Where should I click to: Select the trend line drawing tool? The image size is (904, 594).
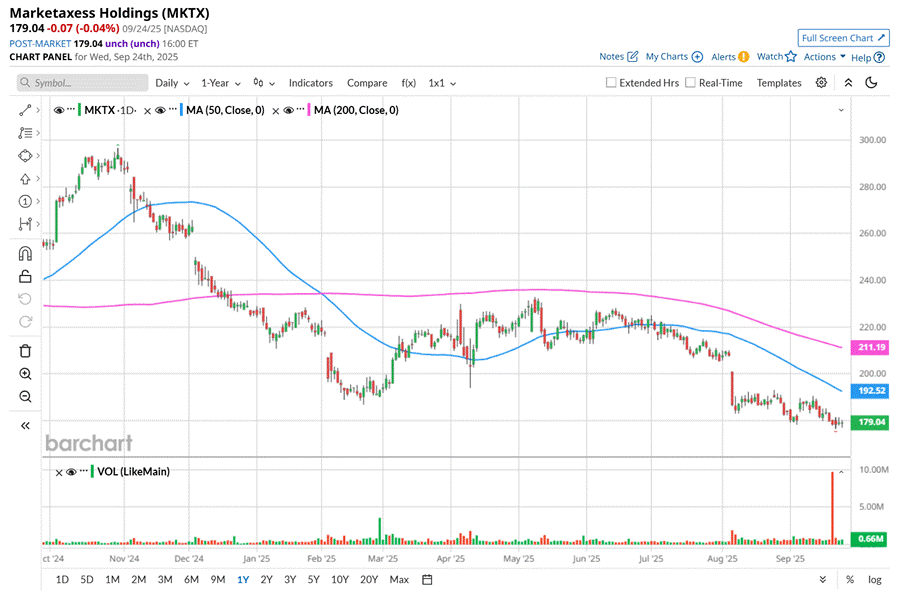pos(25,110)
